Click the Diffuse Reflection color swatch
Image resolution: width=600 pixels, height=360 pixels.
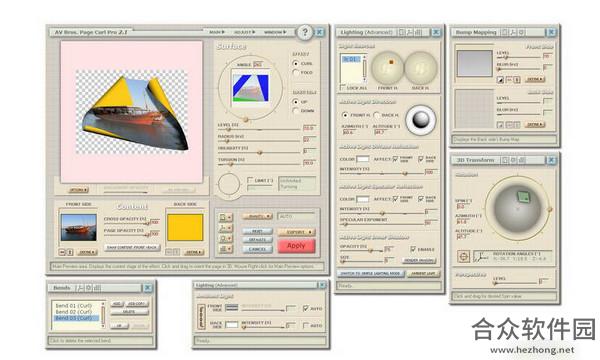click(x=362, y=159)
